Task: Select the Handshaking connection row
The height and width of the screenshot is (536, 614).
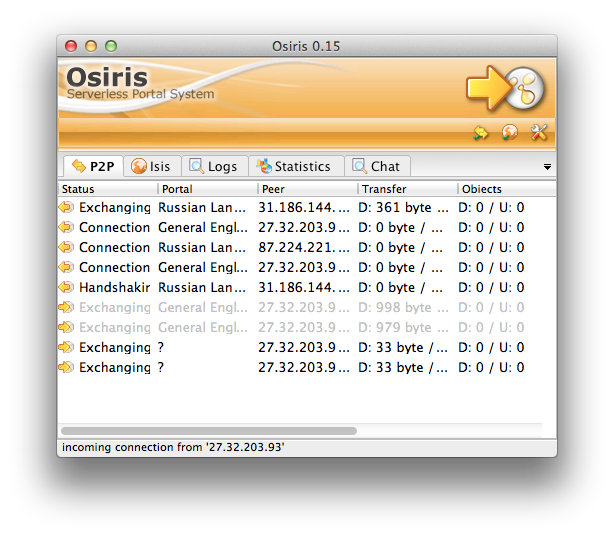Action: click(x=300, y=287)
